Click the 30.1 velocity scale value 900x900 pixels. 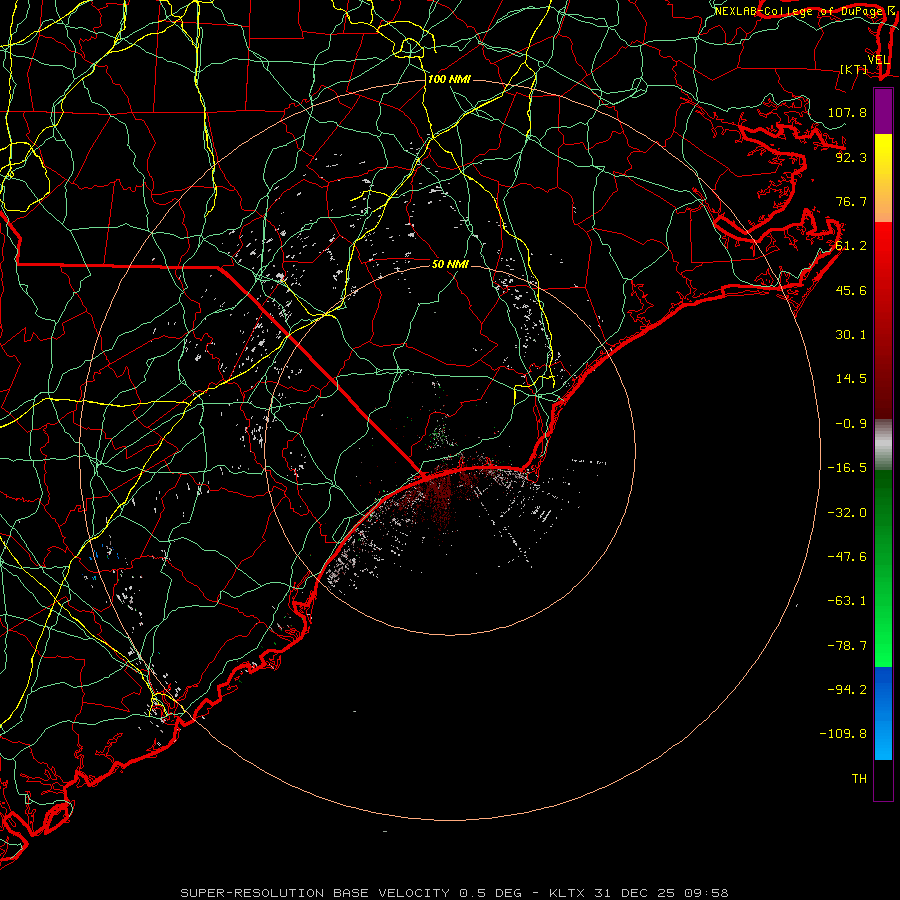click(851, 335)
